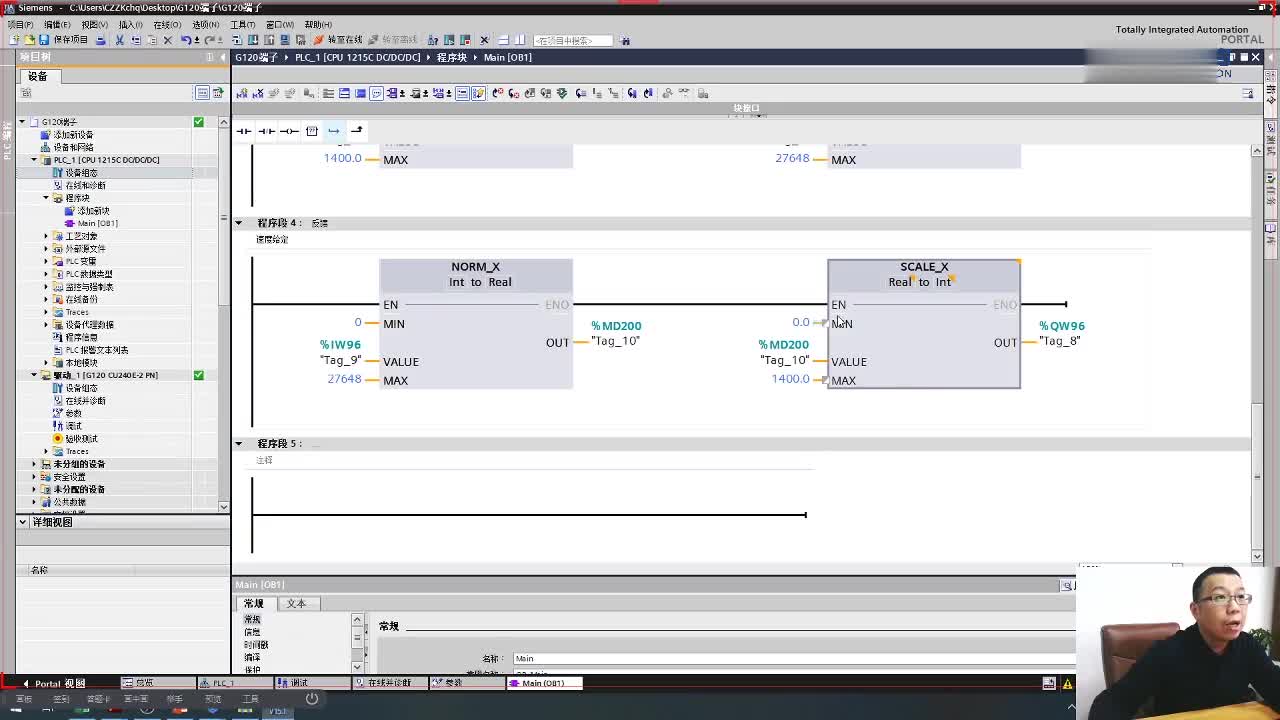
Task: Open Portal 视图 at bottom left
Action: coord(54,683)
